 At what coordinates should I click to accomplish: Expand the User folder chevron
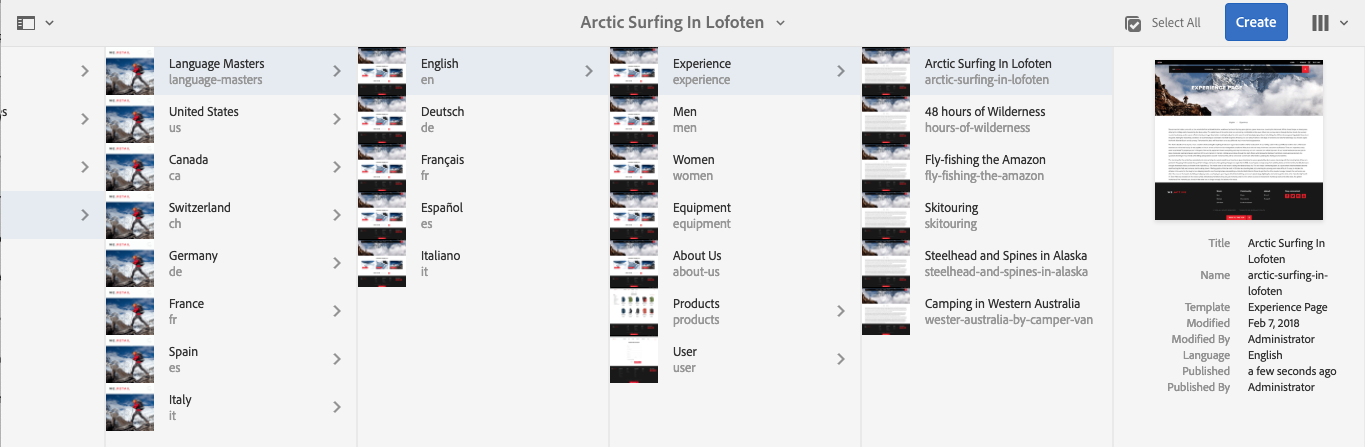pyautogui.click(x=841, y=359)
